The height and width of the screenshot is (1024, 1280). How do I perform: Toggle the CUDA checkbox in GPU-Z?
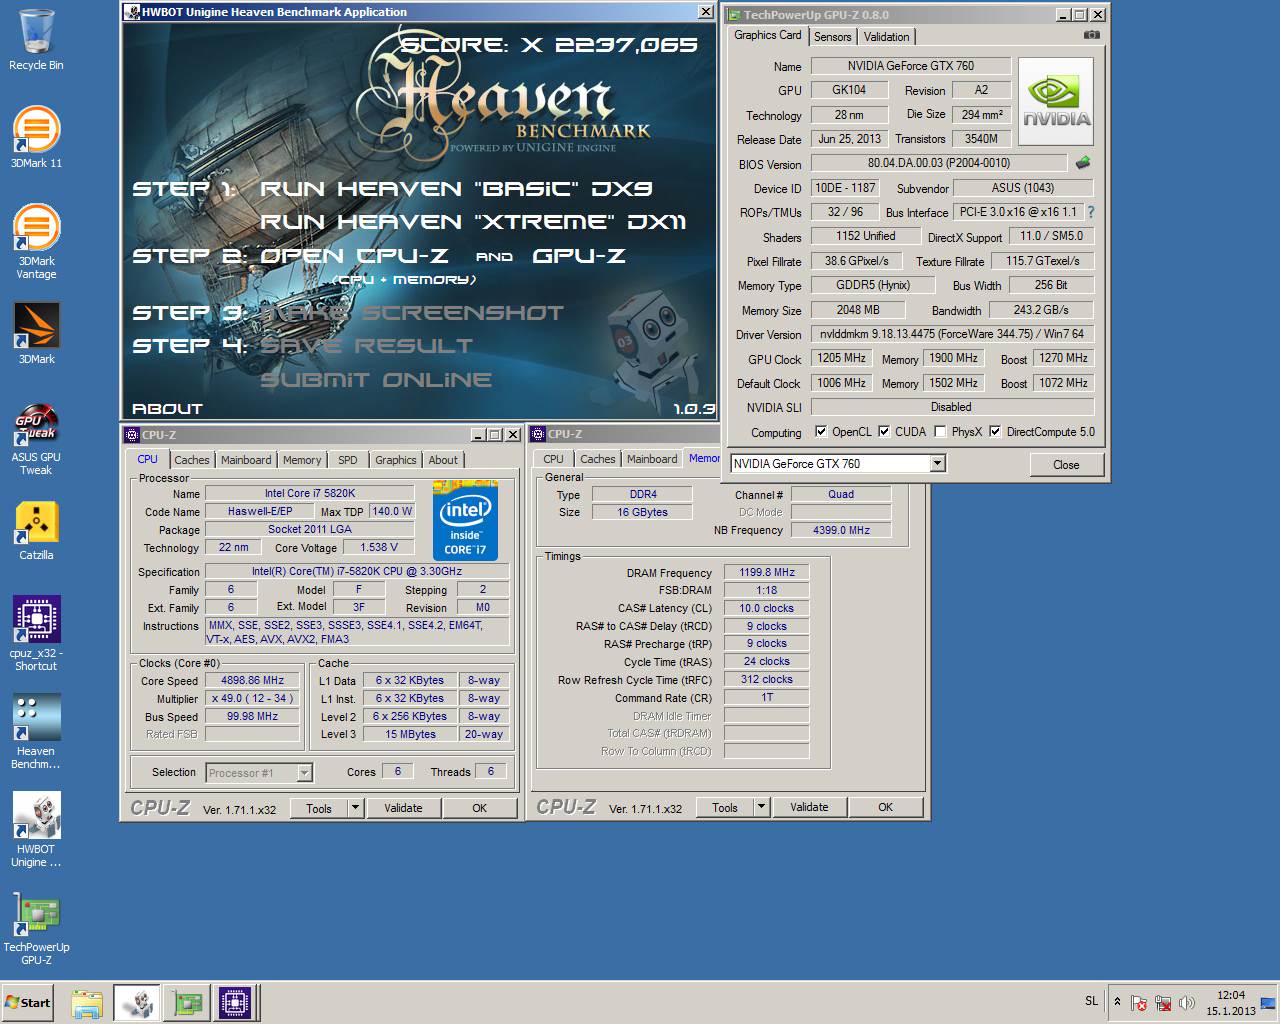pos(884,432)
